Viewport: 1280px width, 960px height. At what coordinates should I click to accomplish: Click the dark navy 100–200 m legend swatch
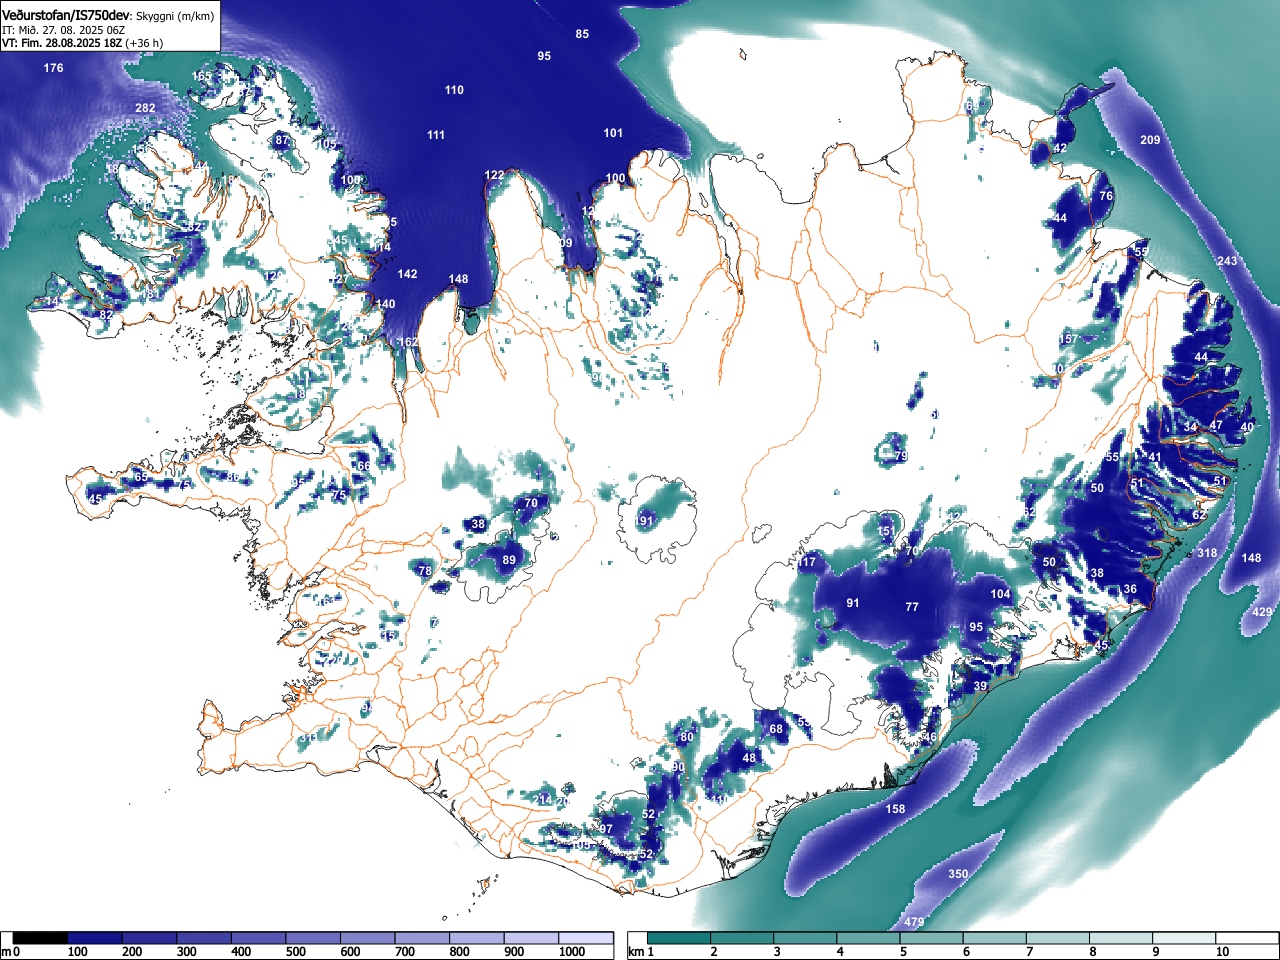pos(94,938)
